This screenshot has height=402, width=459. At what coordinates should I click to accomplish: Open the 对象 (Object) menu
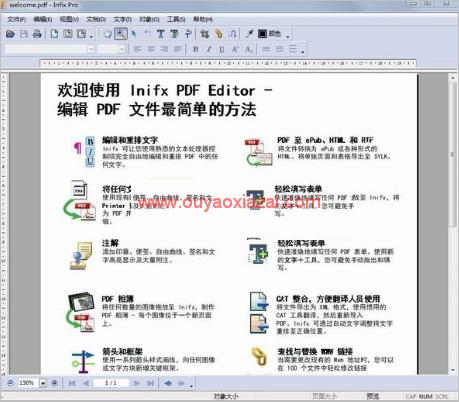149,19
